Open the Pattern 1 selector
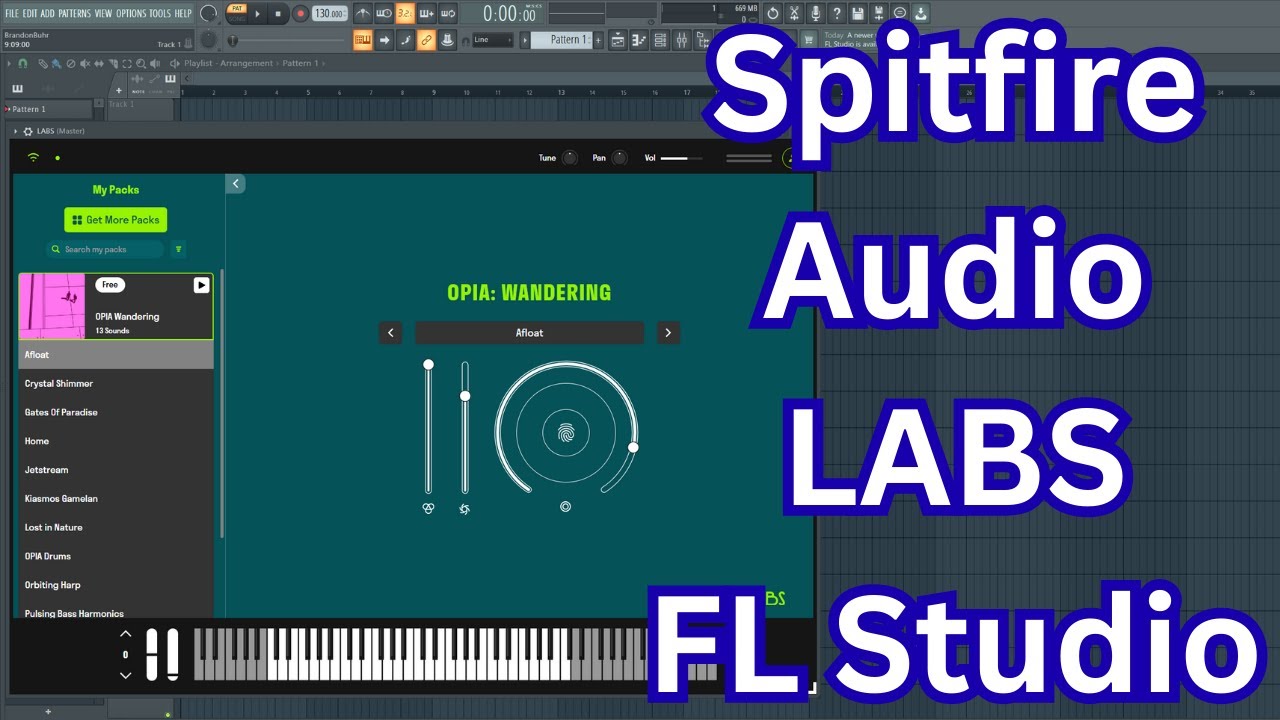Screen dimensions: 1280x720 pos(560,40)
